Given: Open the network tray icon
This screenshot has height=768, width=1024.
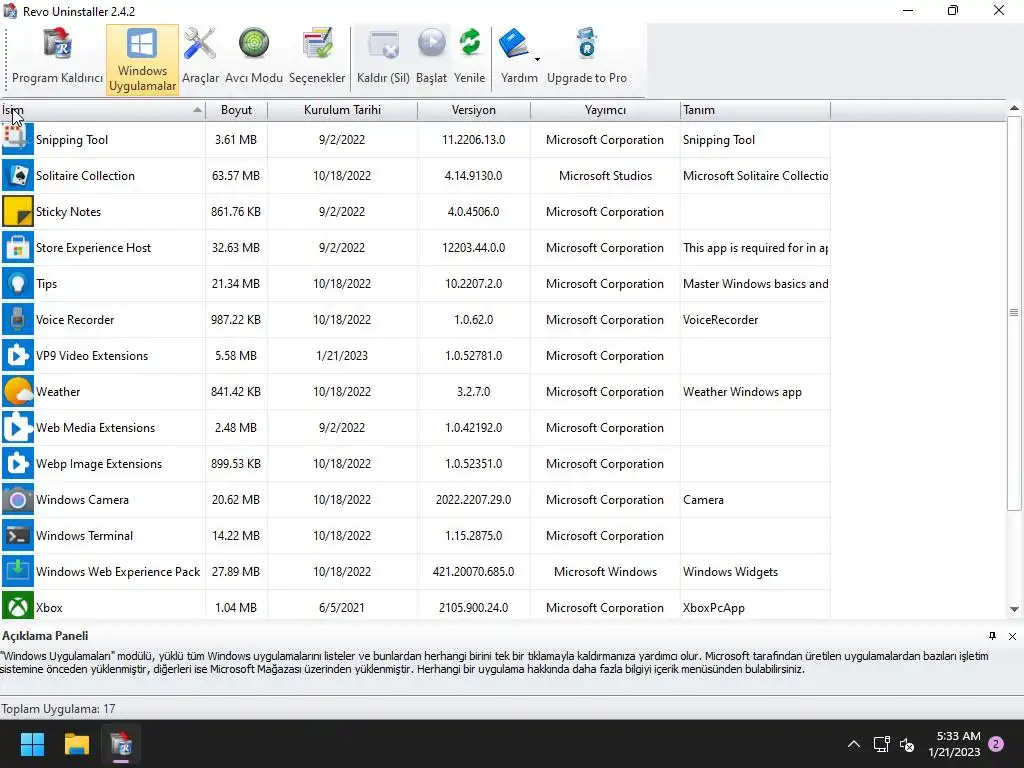Looking at the screenshot, I should 882,744.
